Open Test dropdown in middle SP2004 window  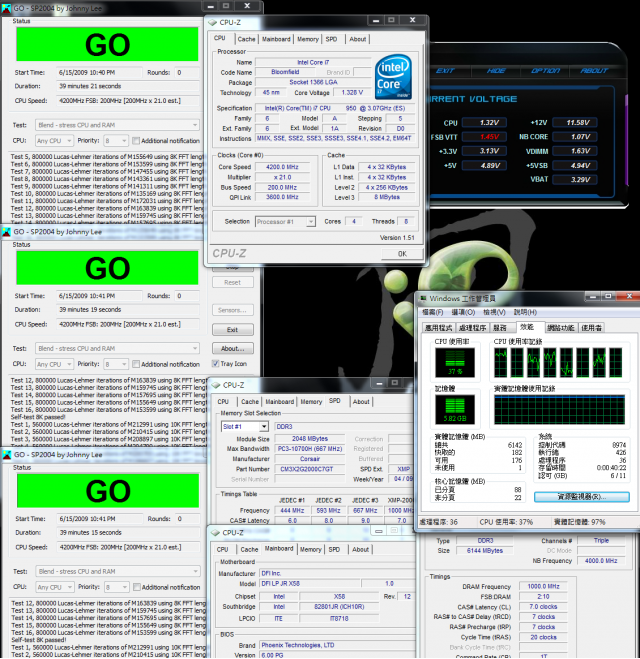point(117,348)
